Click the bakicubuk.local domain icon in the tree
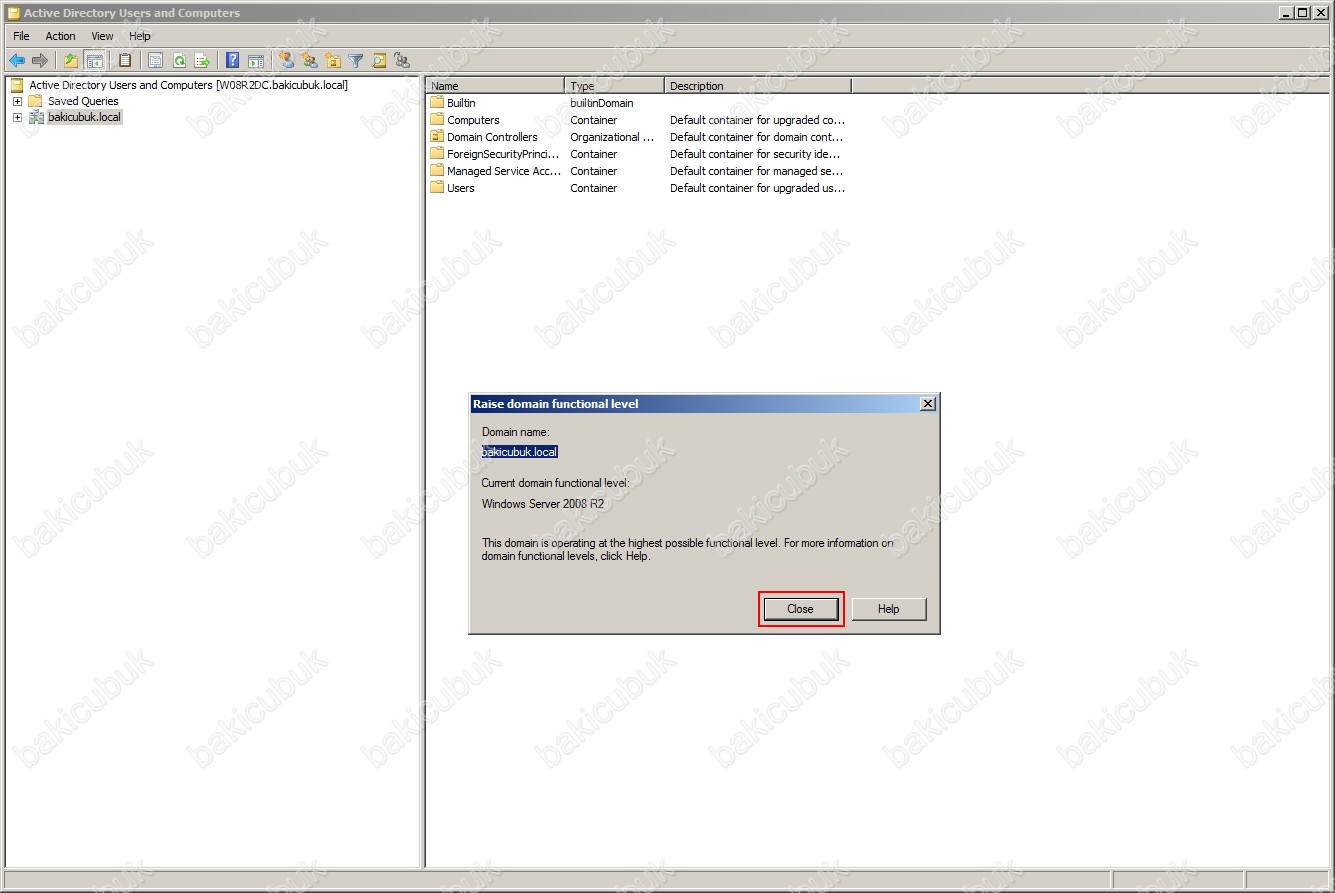The height and width of the screenshot is (893, 1335). [x=36, y=117]
